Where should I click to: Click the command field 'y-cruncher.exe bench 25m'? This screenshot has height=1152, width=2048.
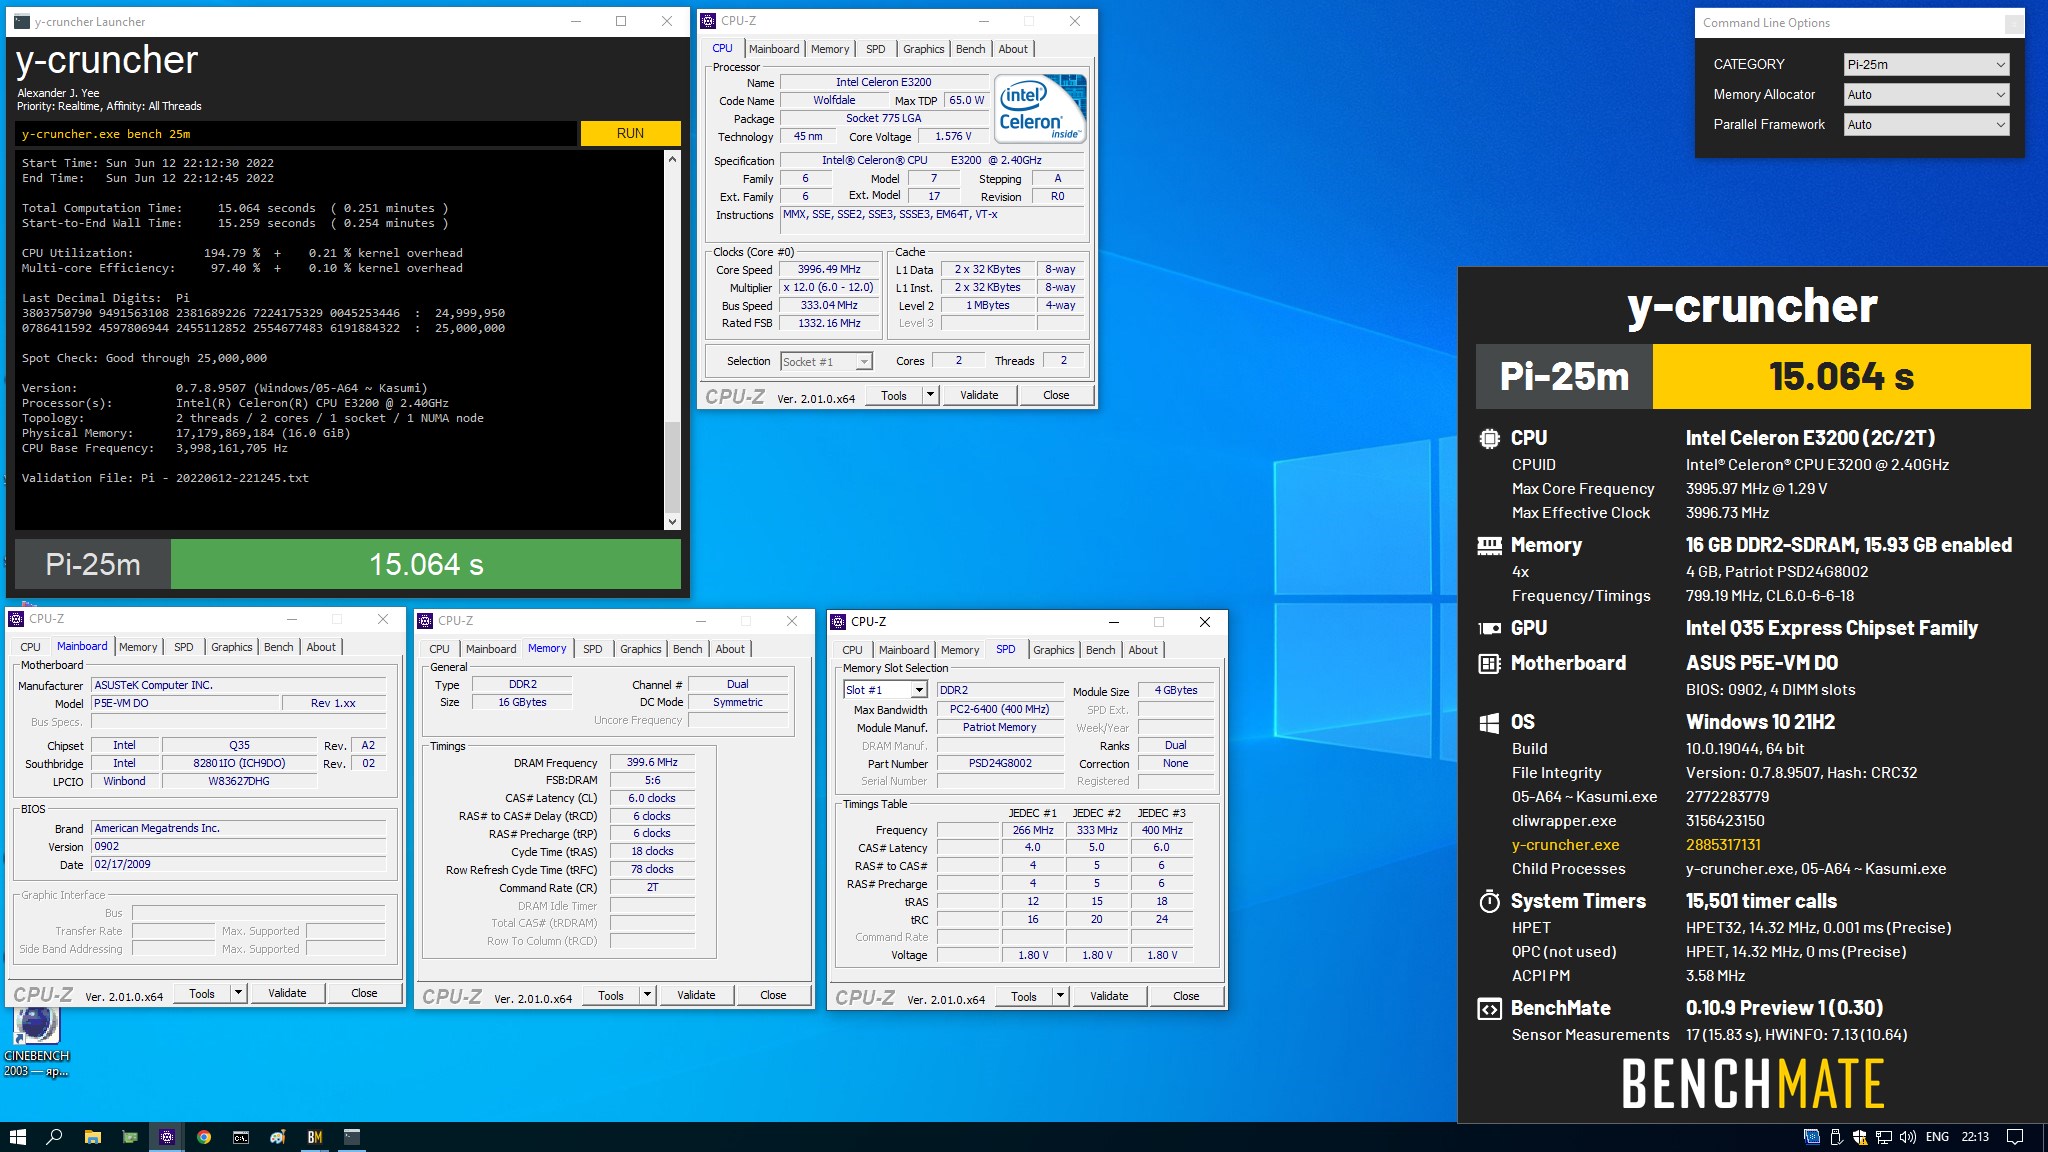pyautogui.click(x=296, y=133)
